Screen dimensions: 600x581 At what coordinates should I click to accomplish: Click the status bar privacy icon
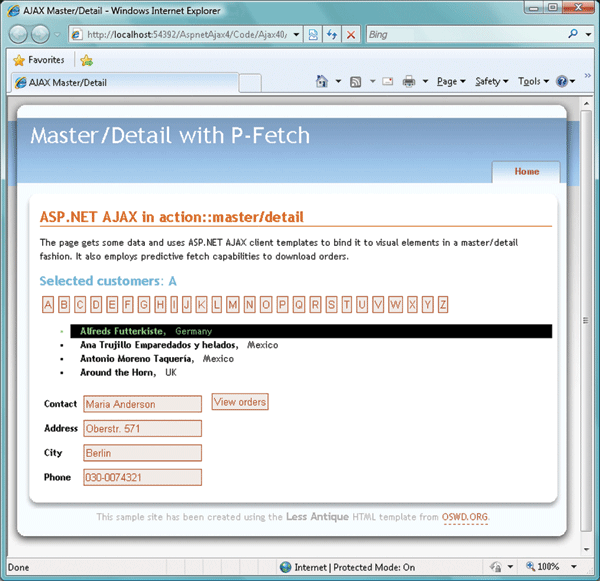click(496, 566)
